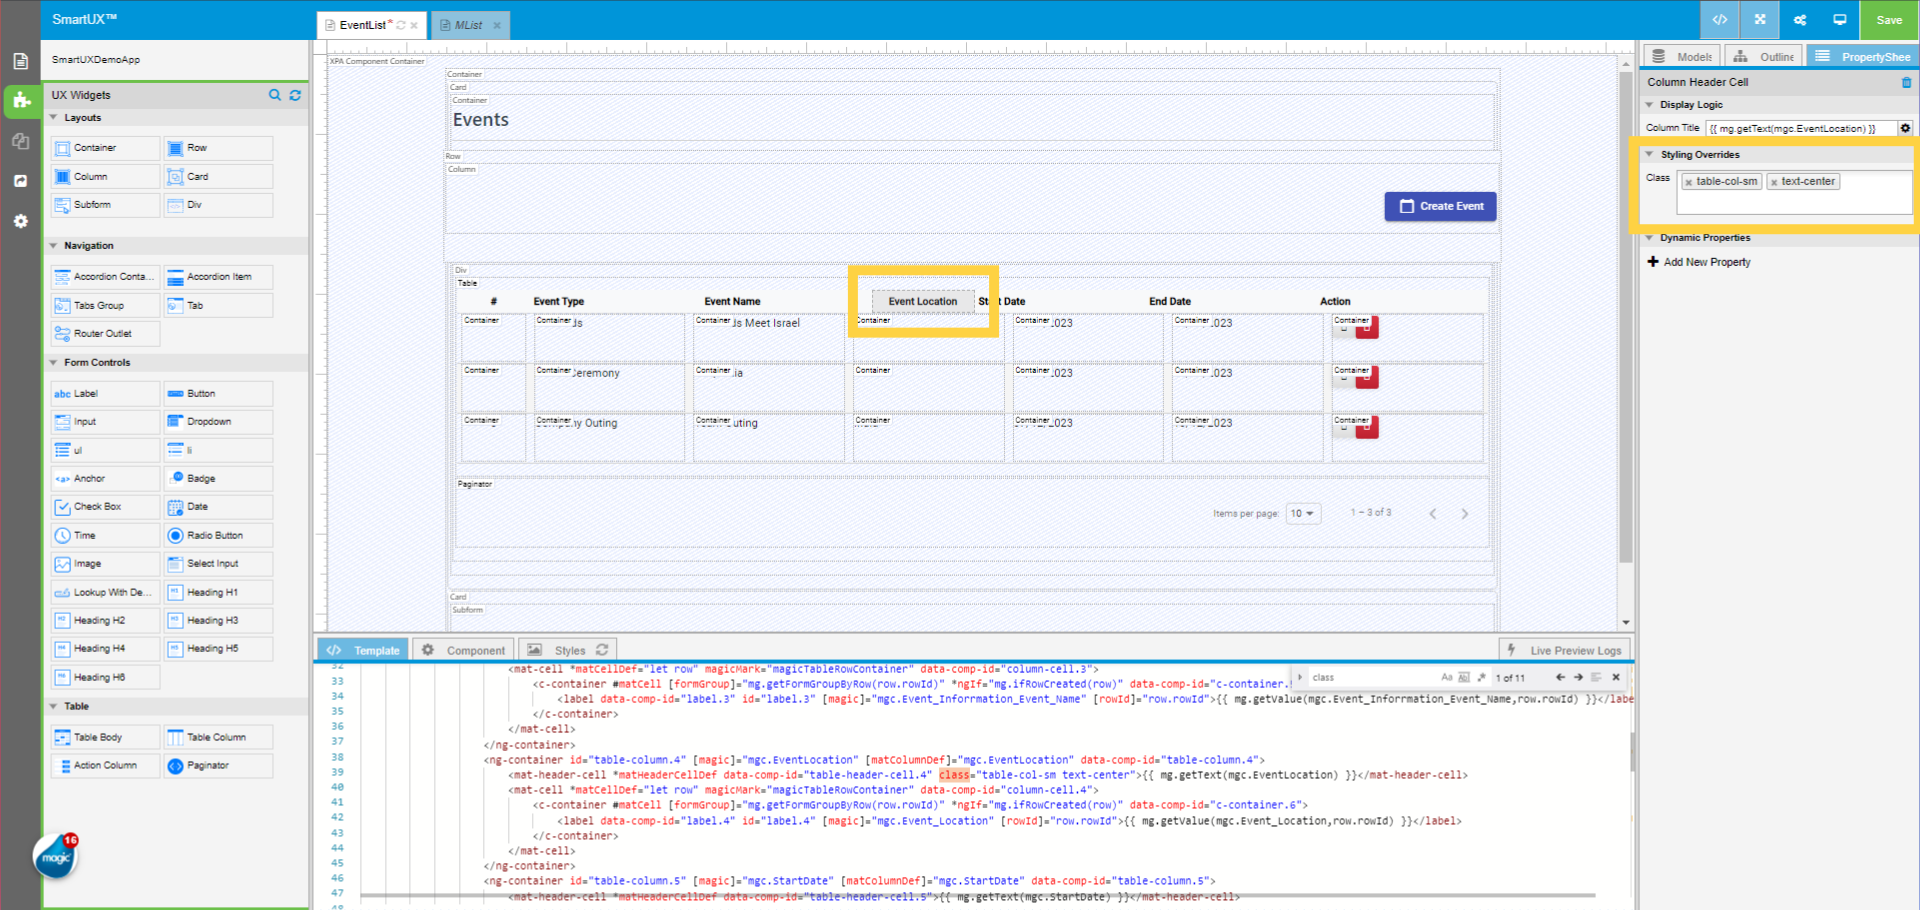This screenshot has height=910, width=1920.
Task: Select the UX Widgets puzzle icon in sidebar
Action: [20, 101]
